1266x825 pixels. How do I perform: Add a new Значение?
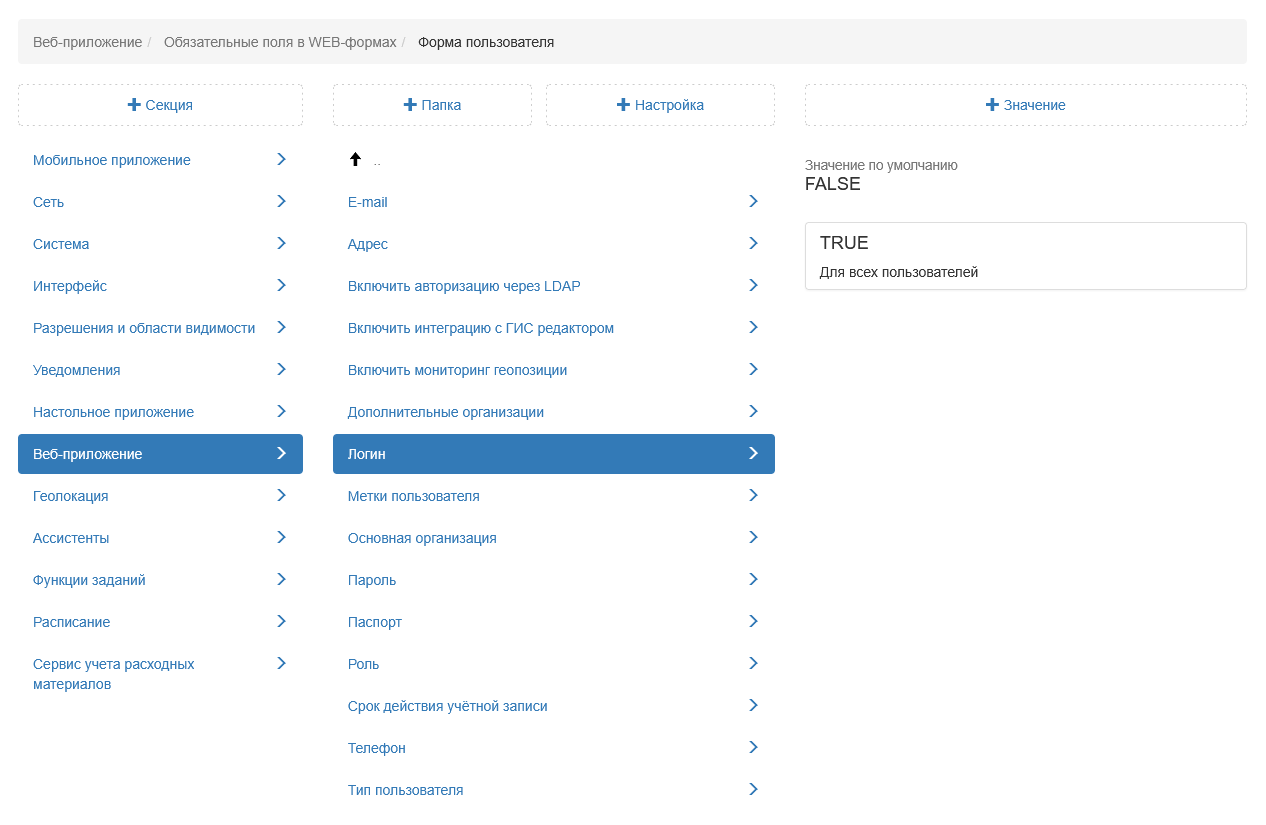pos(1025,105)
